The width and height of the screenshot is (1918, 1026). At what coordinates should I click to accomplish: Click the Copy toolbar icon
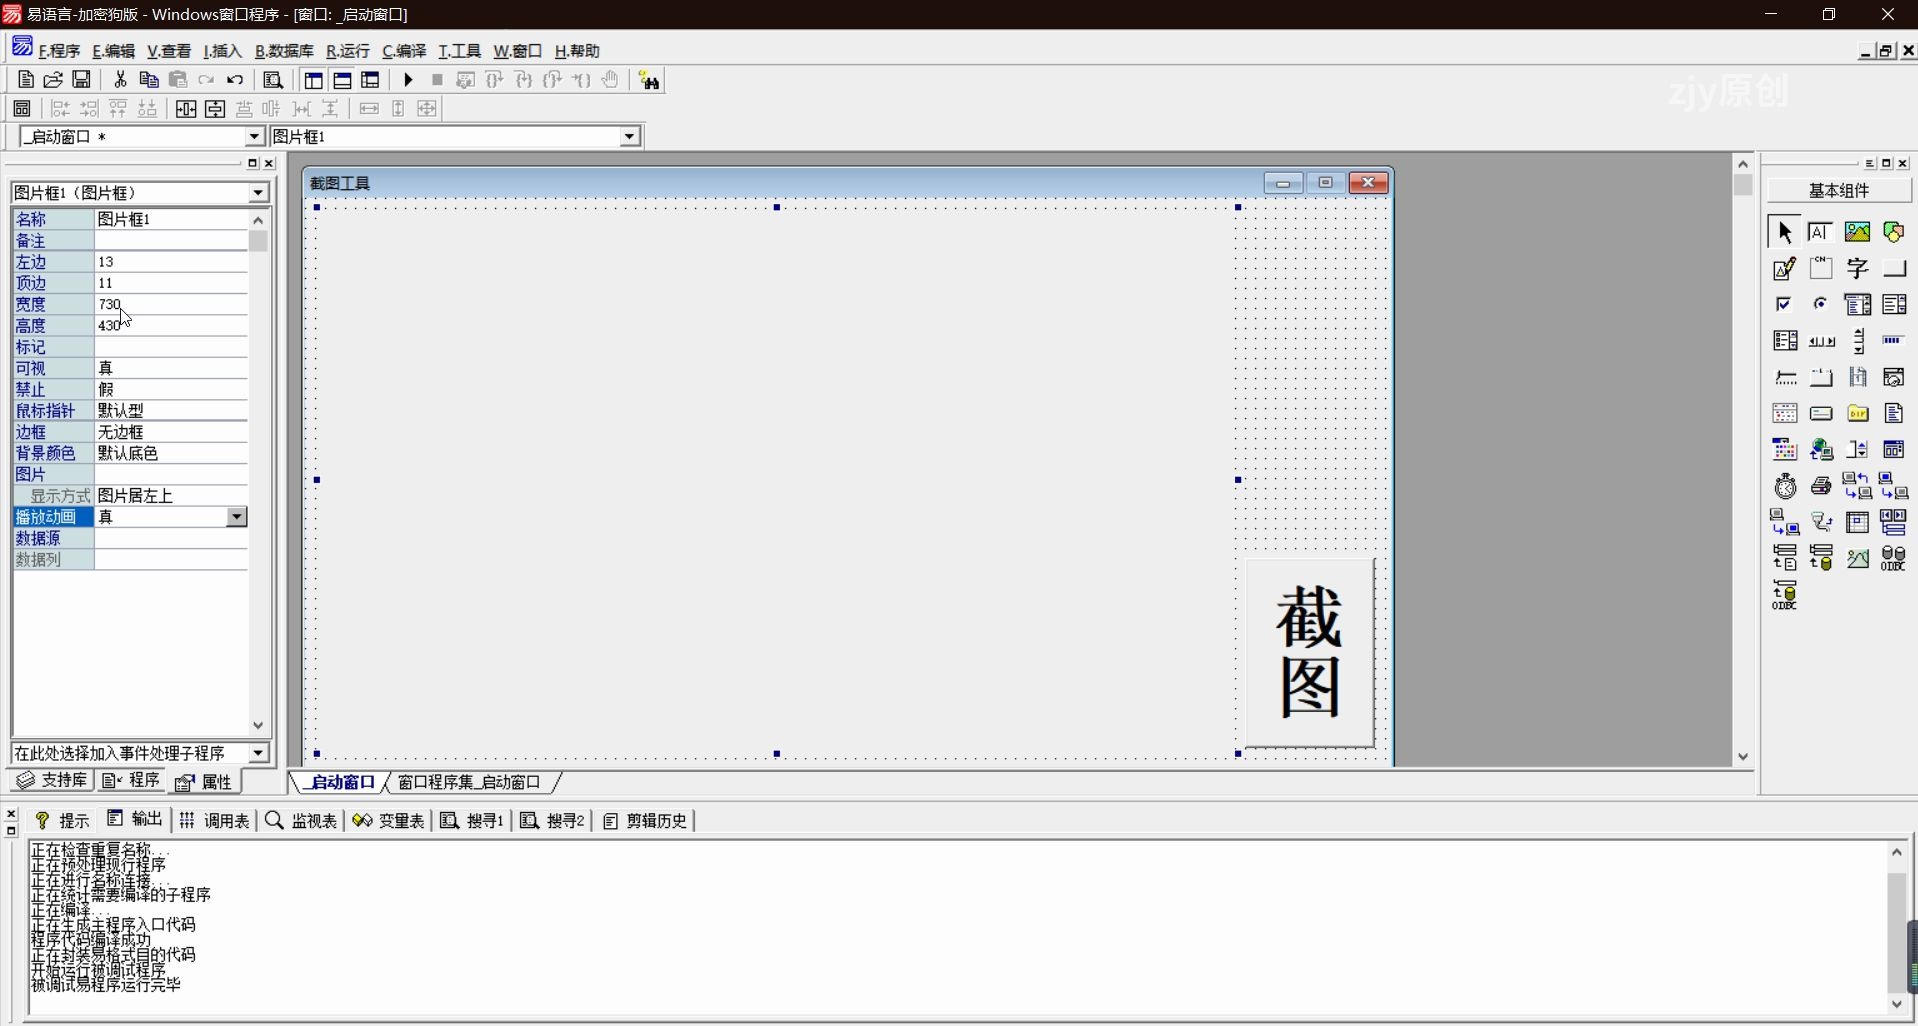click(x=149, y=80)
